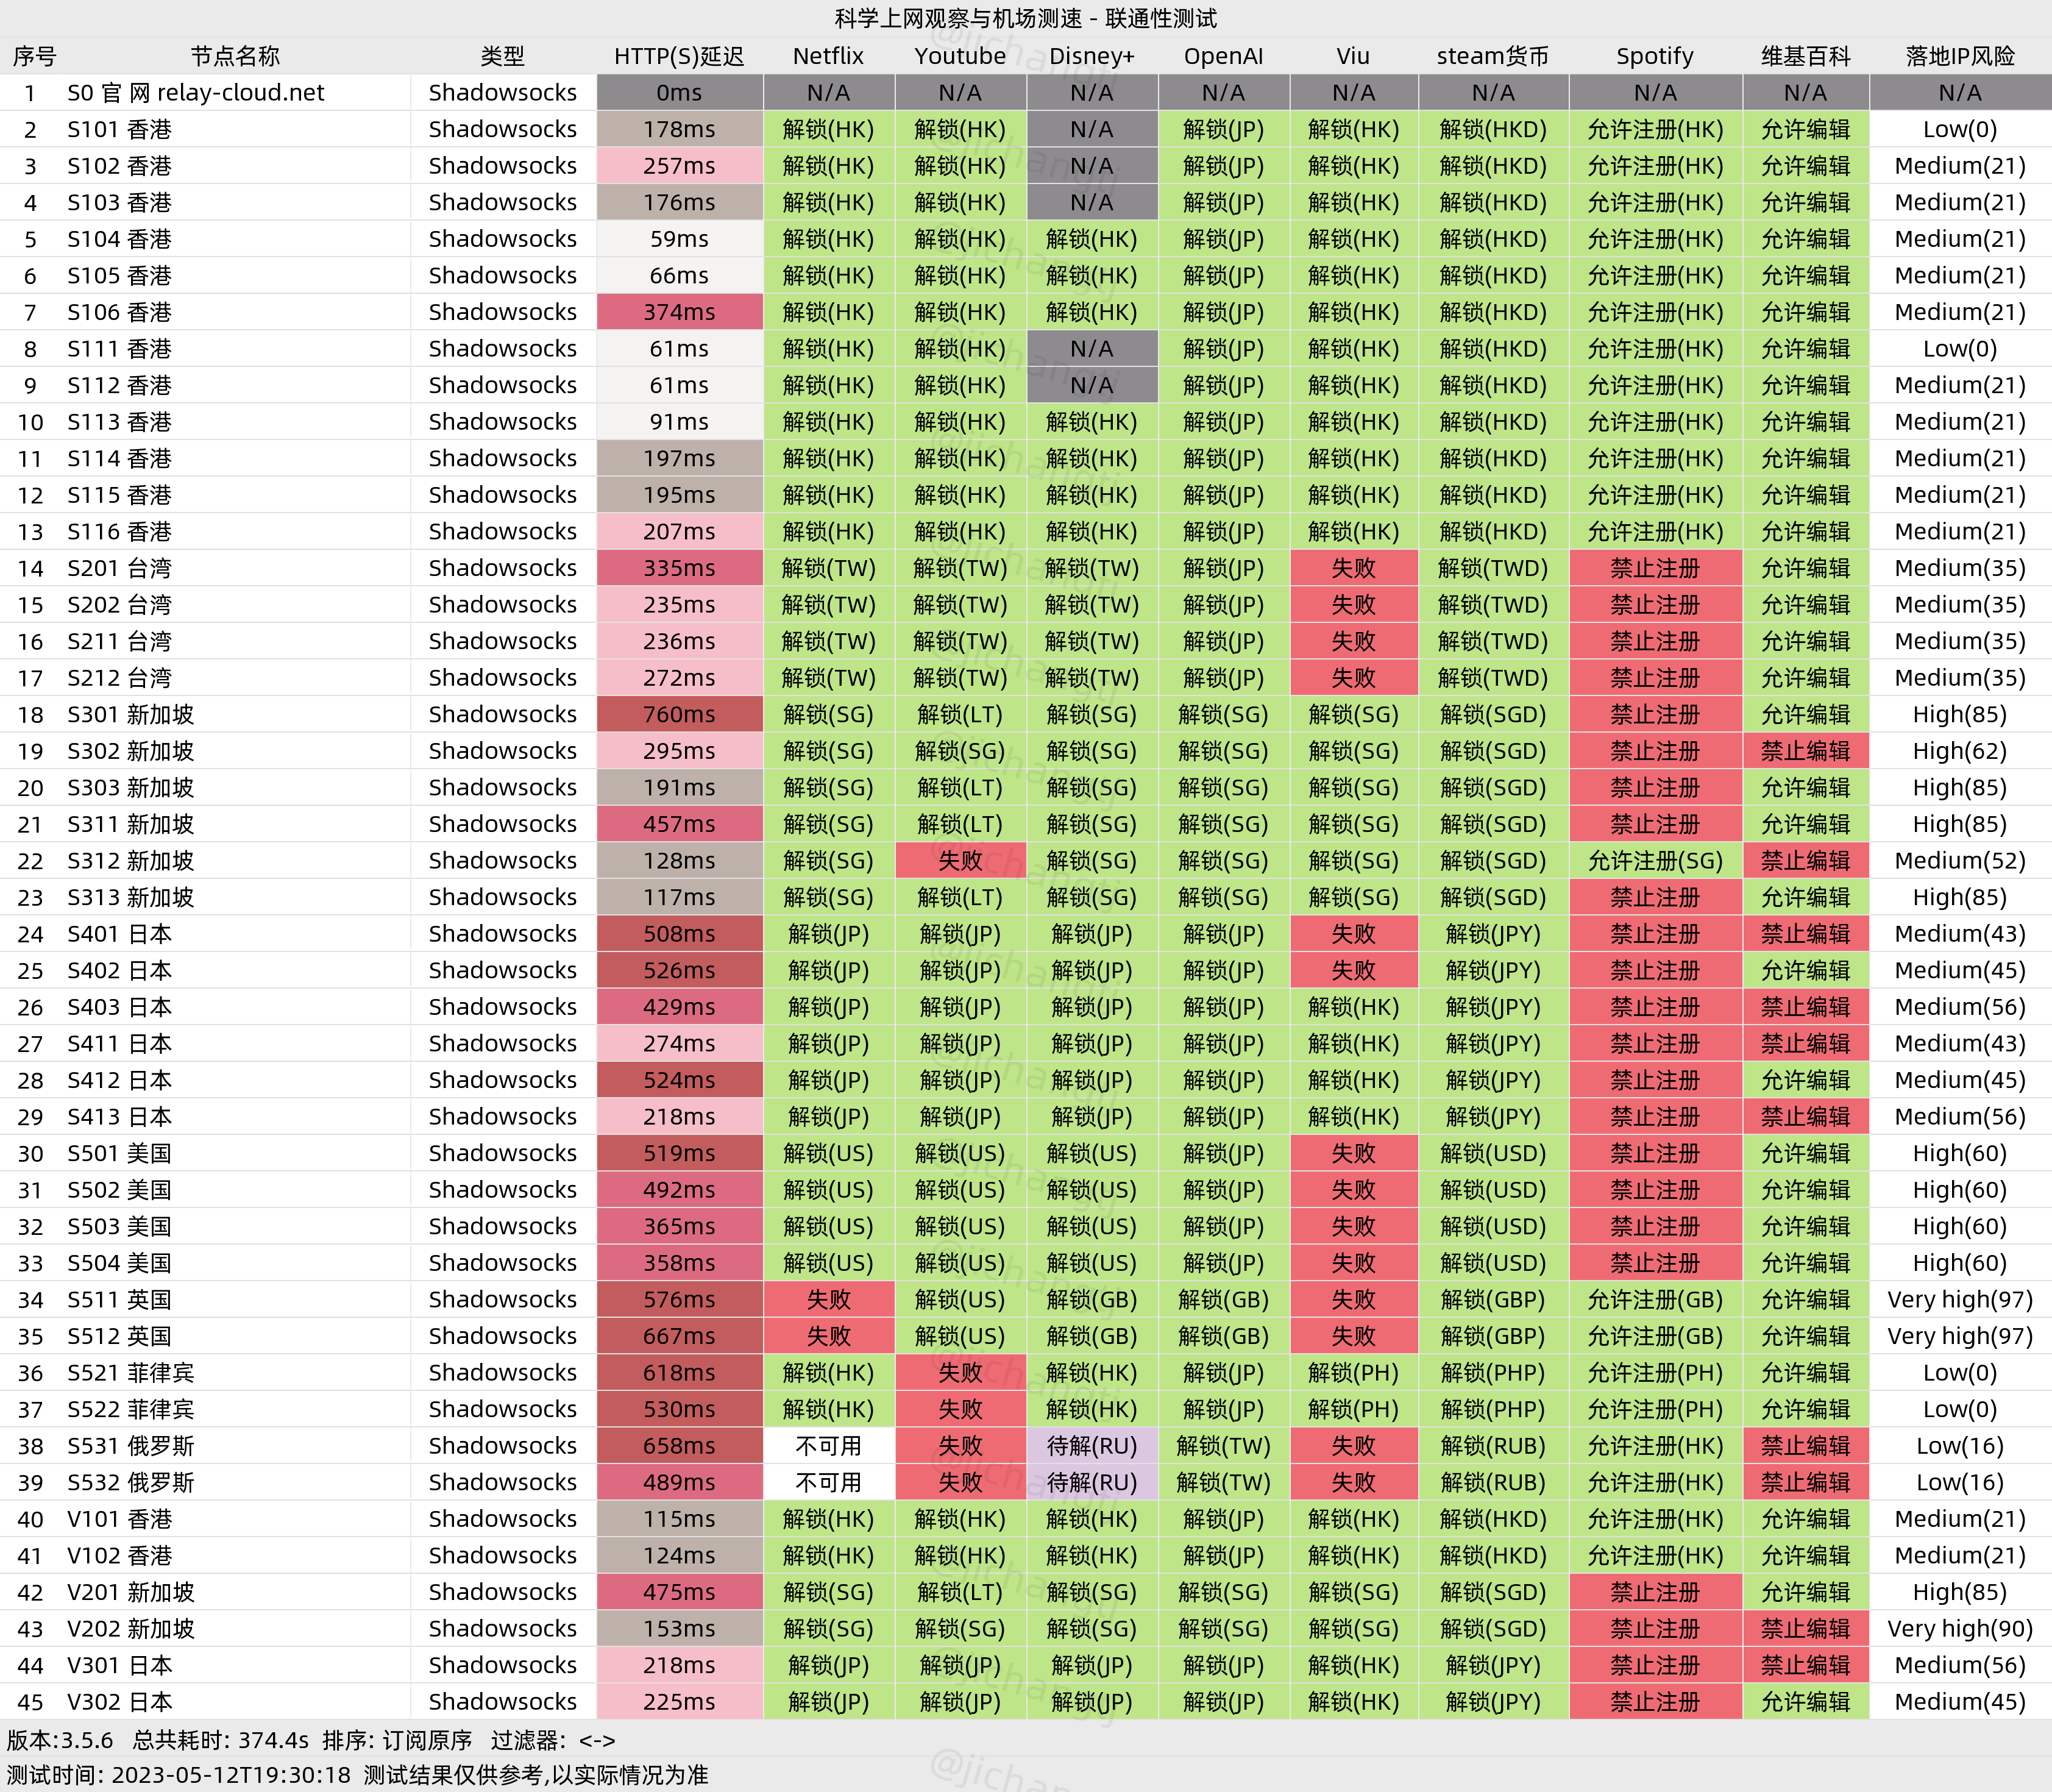Click the Netflix column header

coord(828,56)
